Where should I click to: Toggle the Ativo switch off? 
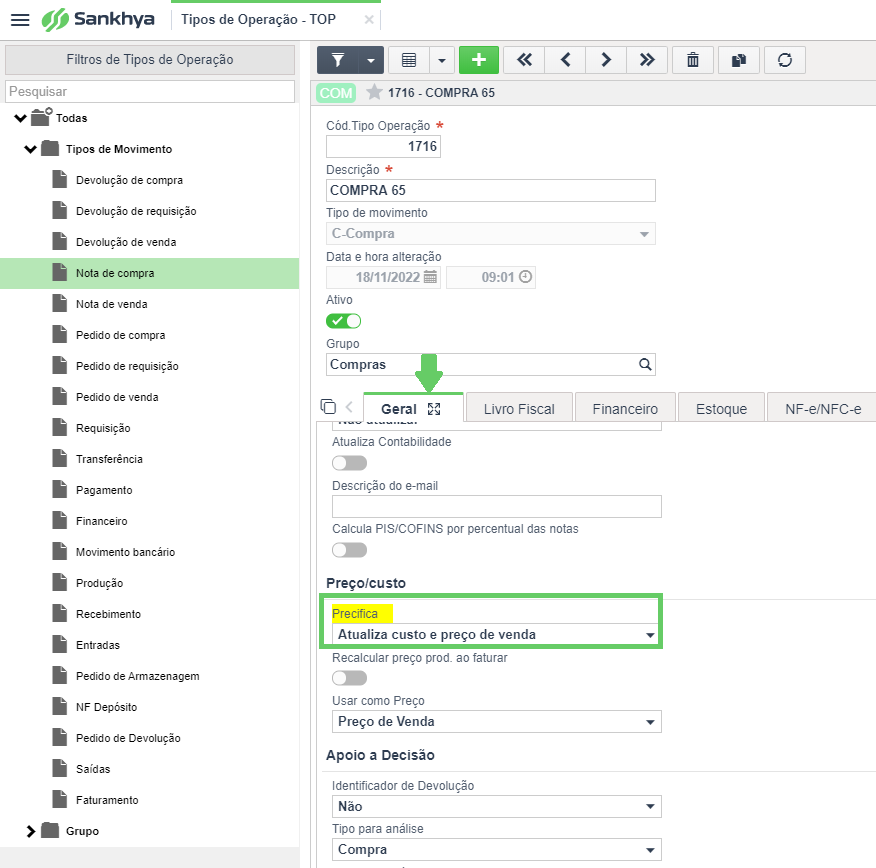pos(344,321)
